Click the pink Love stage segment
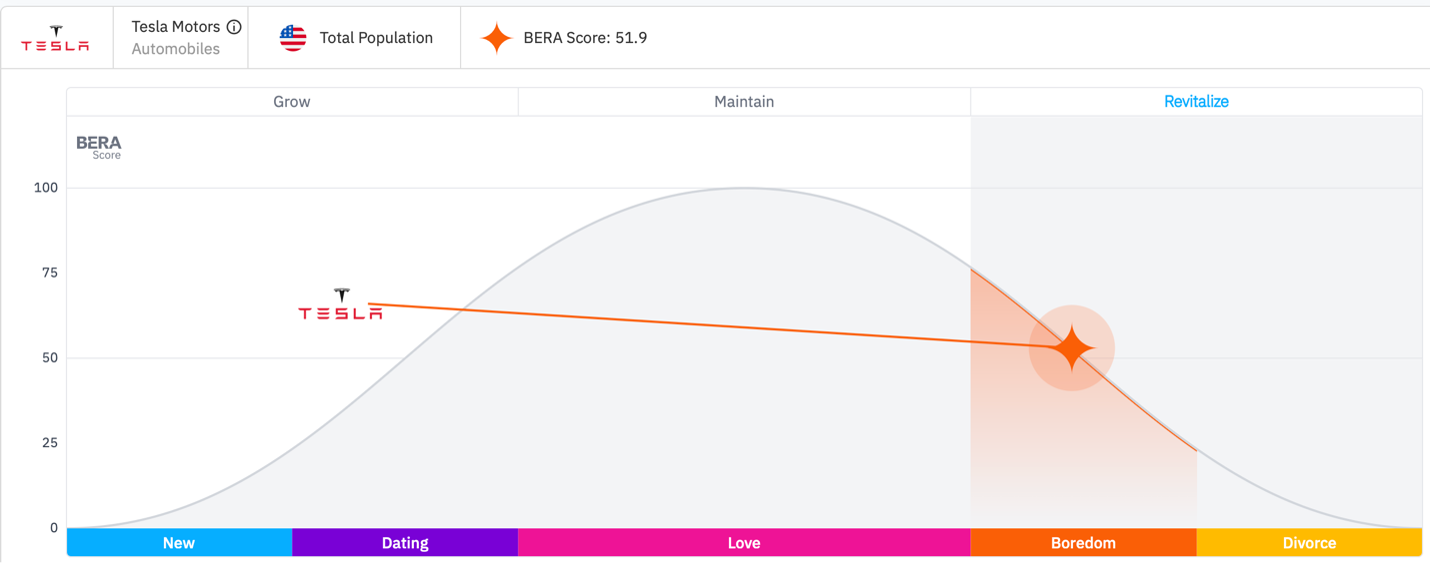The image size is (1430, 565). click(x=744, y=543)
